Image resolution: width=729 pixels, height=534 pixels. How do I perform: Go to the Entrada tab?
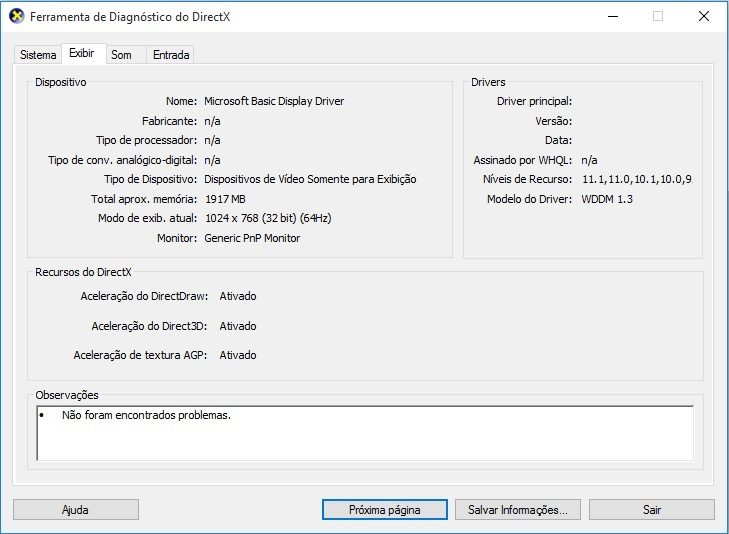tap(171, 55)
